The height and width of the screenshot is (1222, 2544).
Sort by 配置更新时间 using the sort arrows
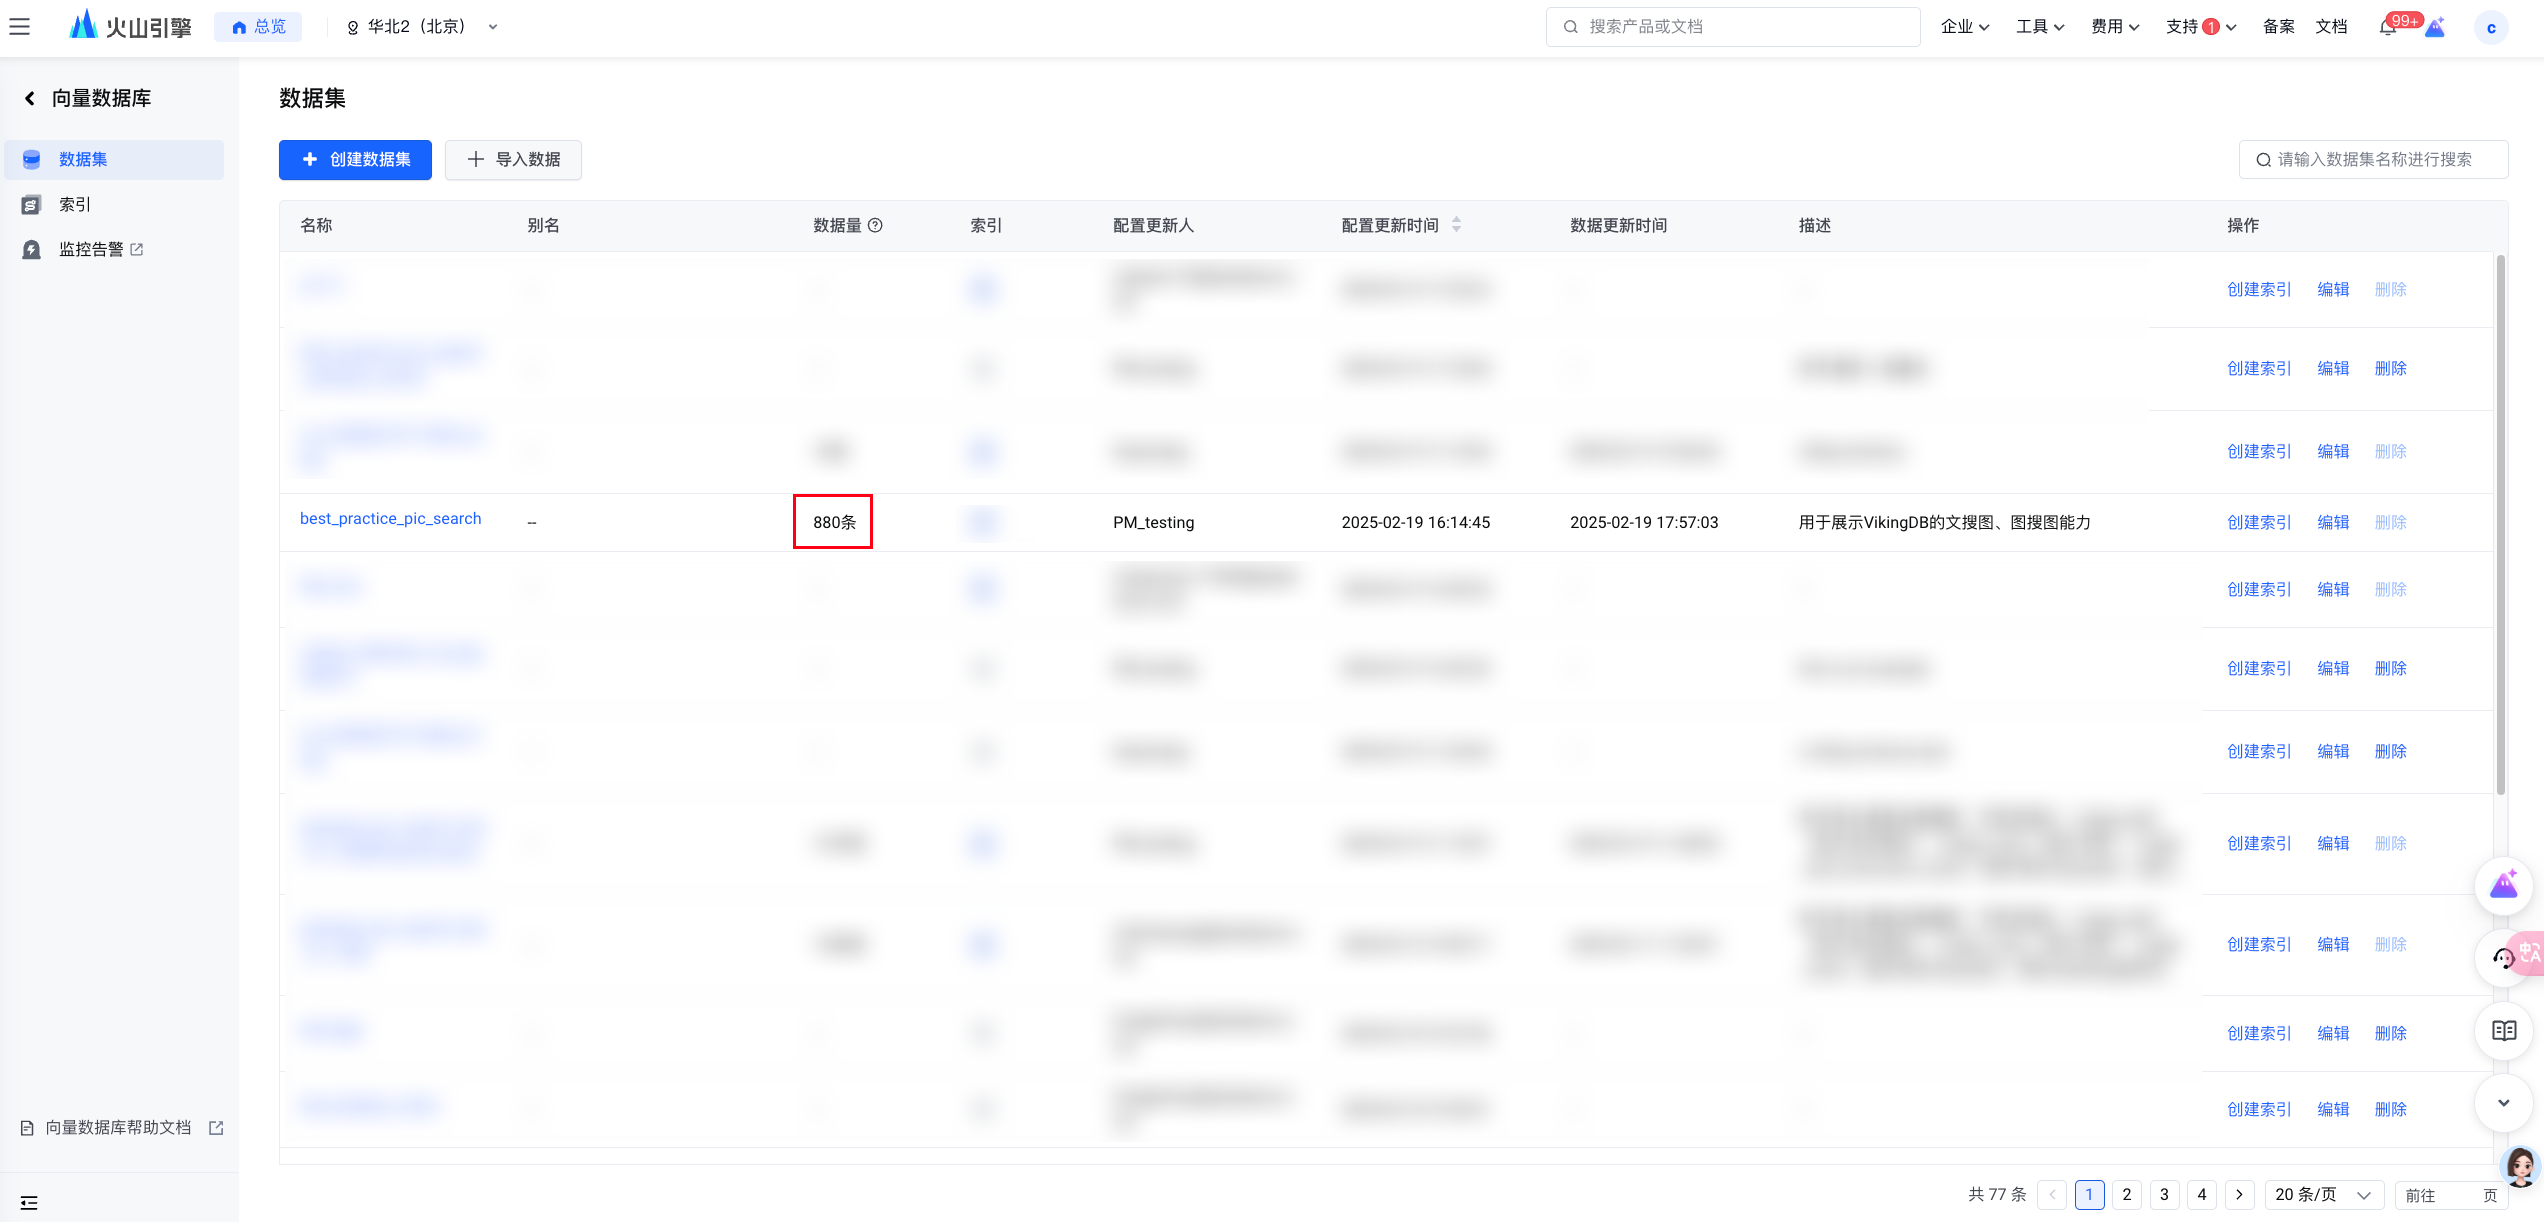click(x=1457, y=225)
